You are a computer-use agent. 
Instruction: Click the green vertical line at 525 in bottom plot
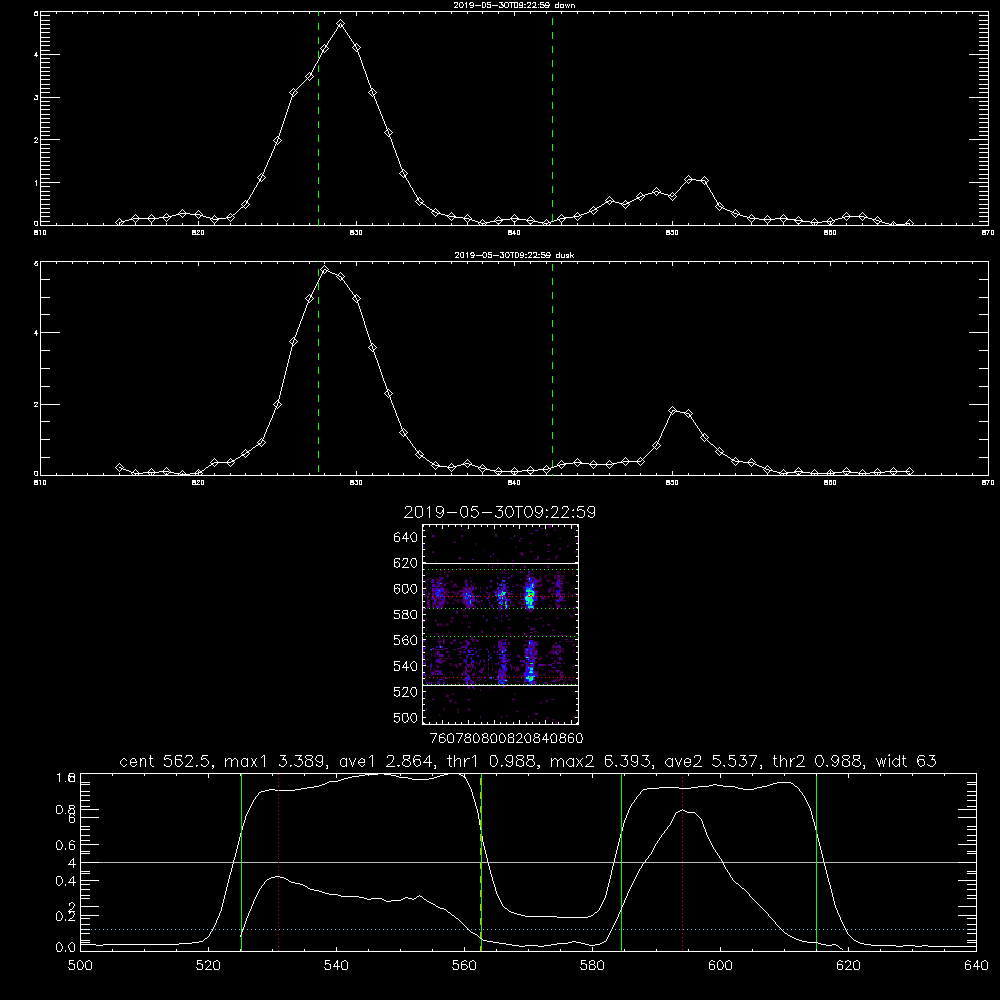pyautogui.click(x=241, y=862)
